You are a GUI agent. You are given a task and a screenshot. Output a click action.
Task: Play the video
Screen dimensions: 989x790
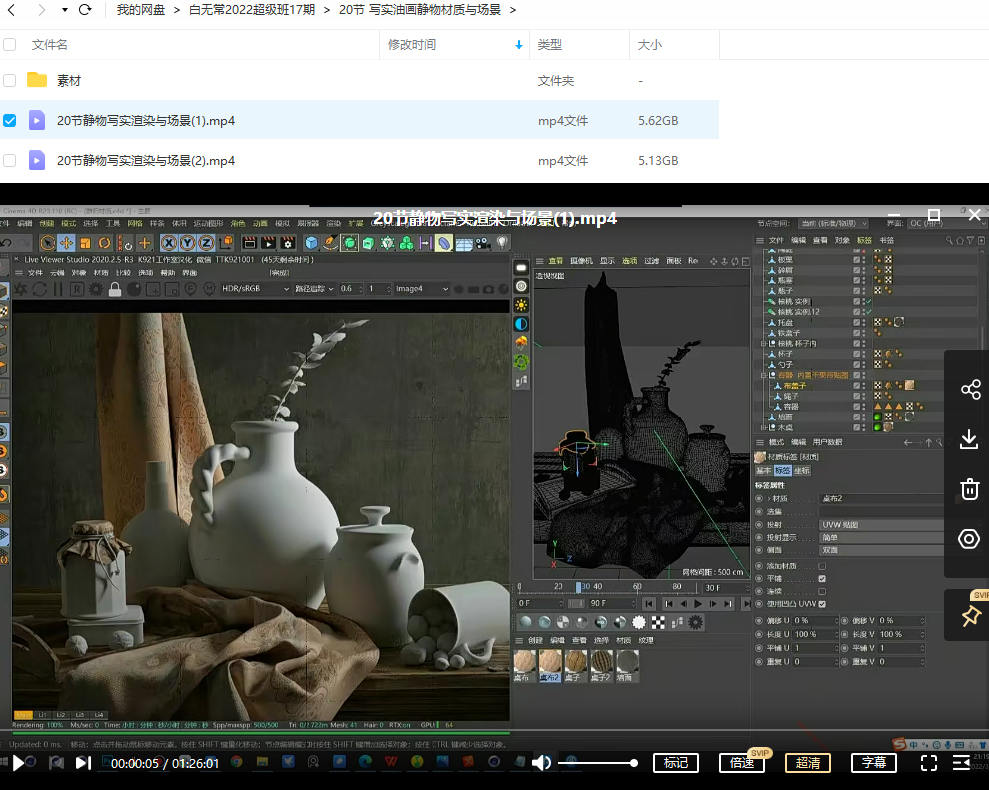(x=18, y=763)
